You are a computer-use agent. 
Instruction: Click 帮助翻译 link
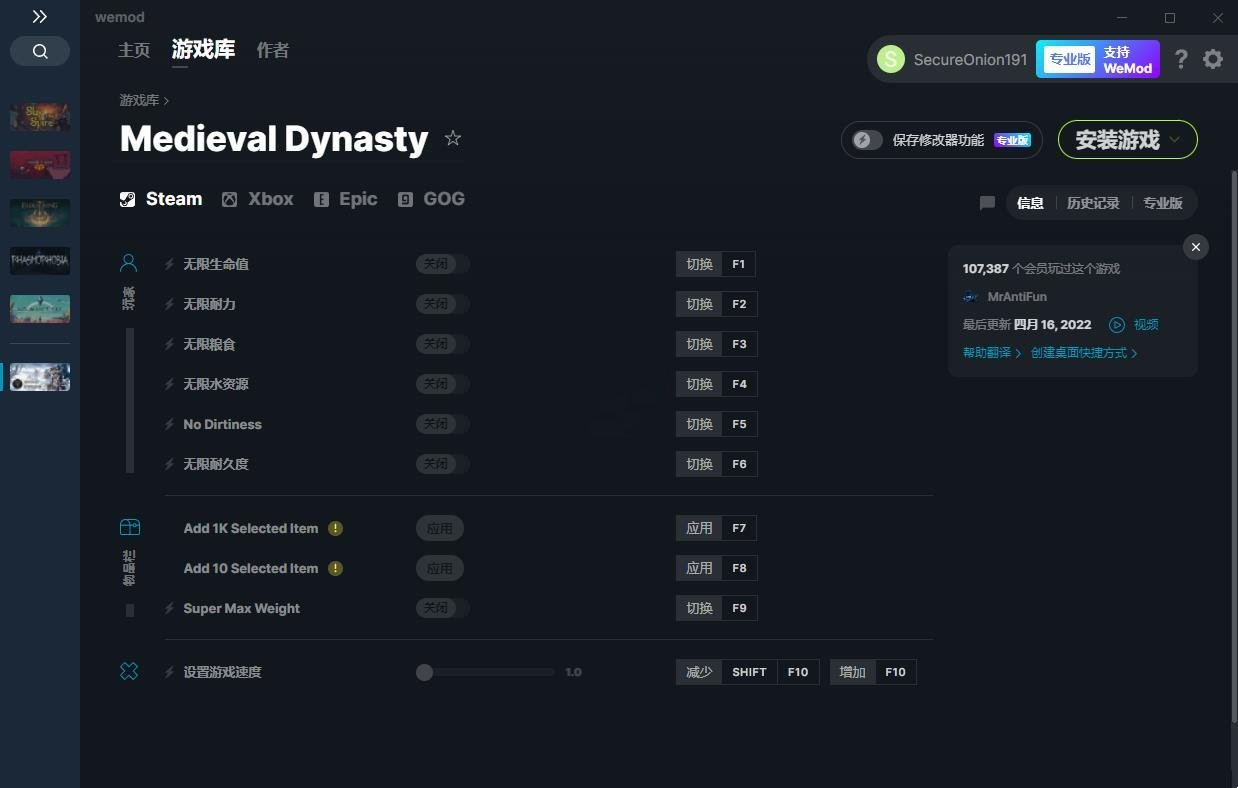[x=992, y=353]
